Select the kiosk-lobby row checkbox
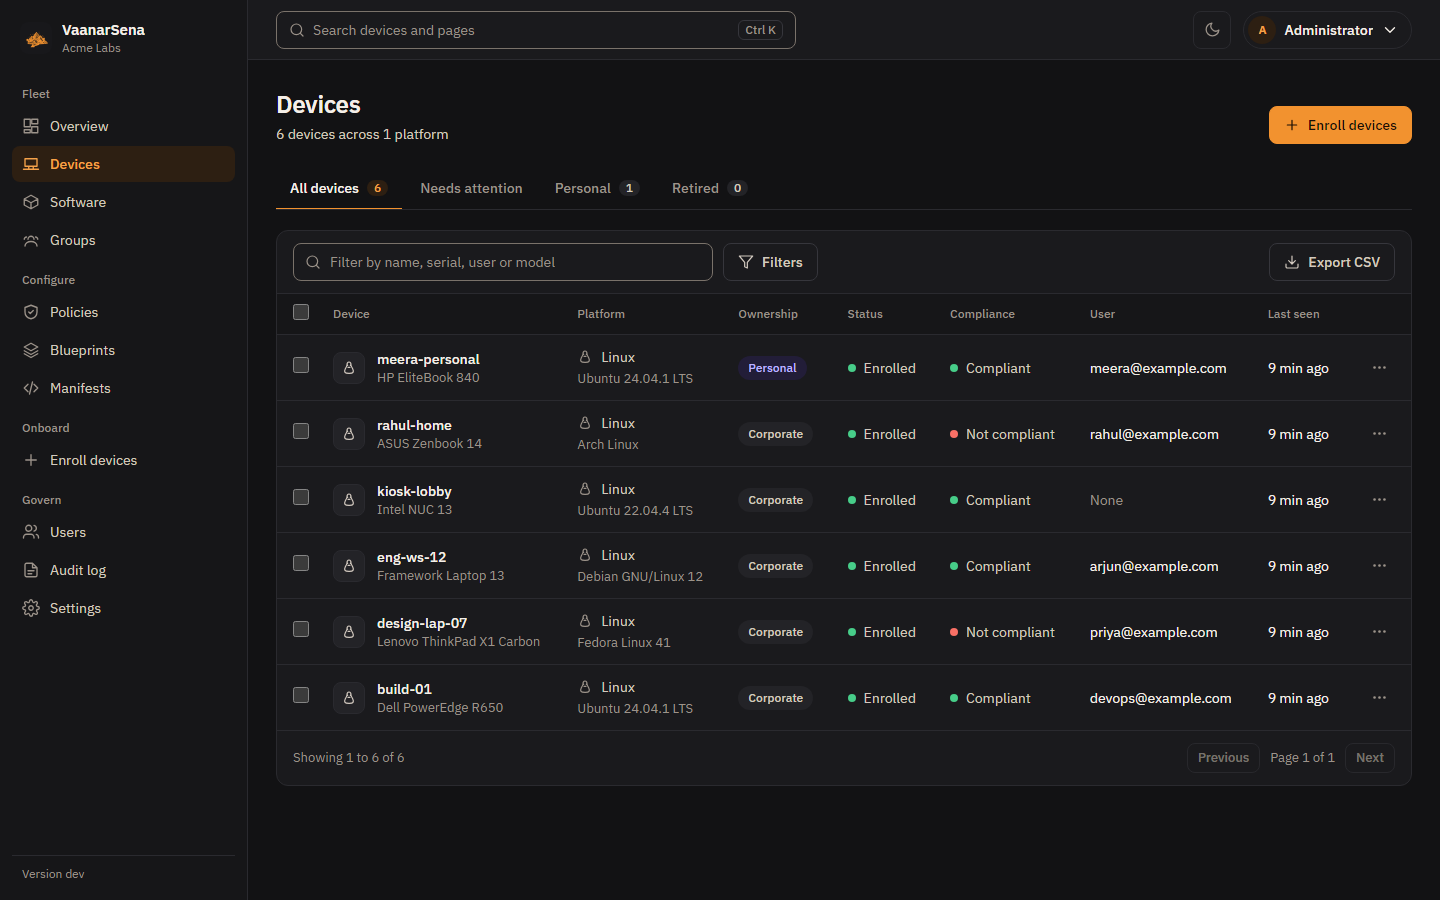This screenshot has height=900, width=1440. pos(301,497)
